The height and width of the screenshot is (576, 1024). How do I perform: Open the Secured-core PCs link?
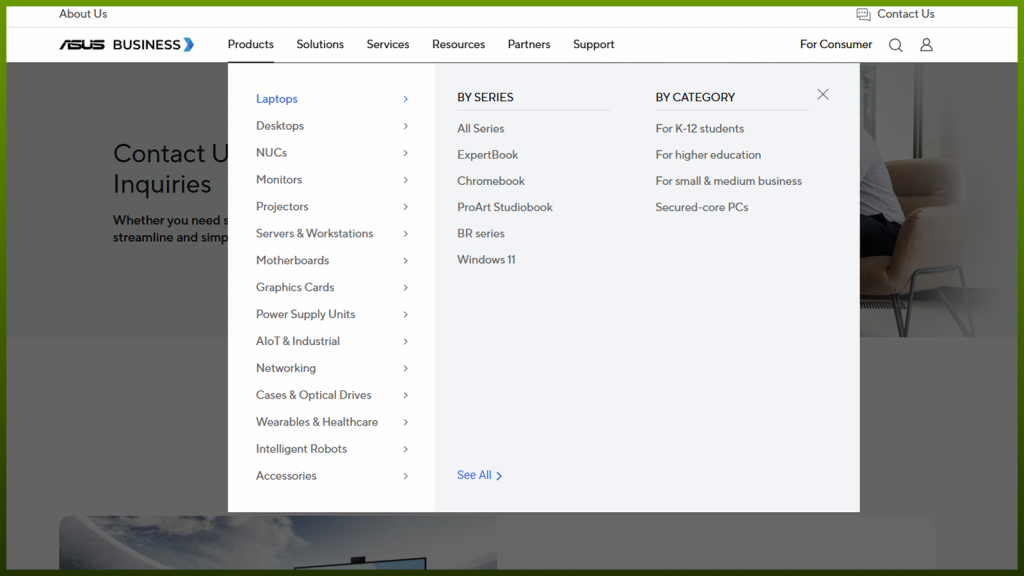[702, 207]
